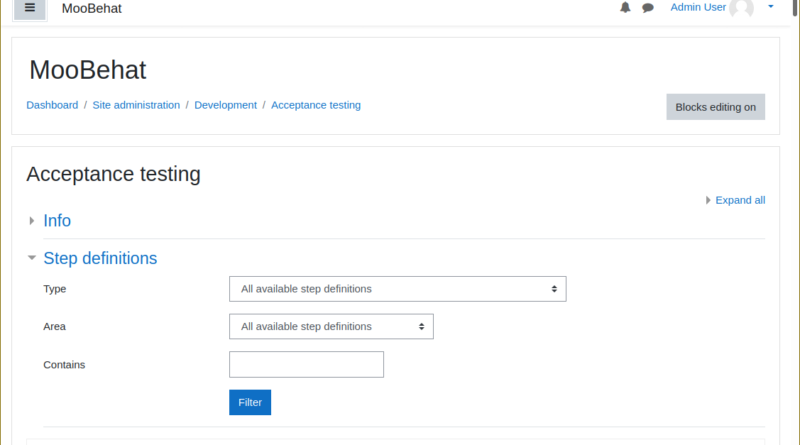The width and height of the screenshot is (800, 445).
Task: Click the Expand all arrow icon
Action: point(708,200)
